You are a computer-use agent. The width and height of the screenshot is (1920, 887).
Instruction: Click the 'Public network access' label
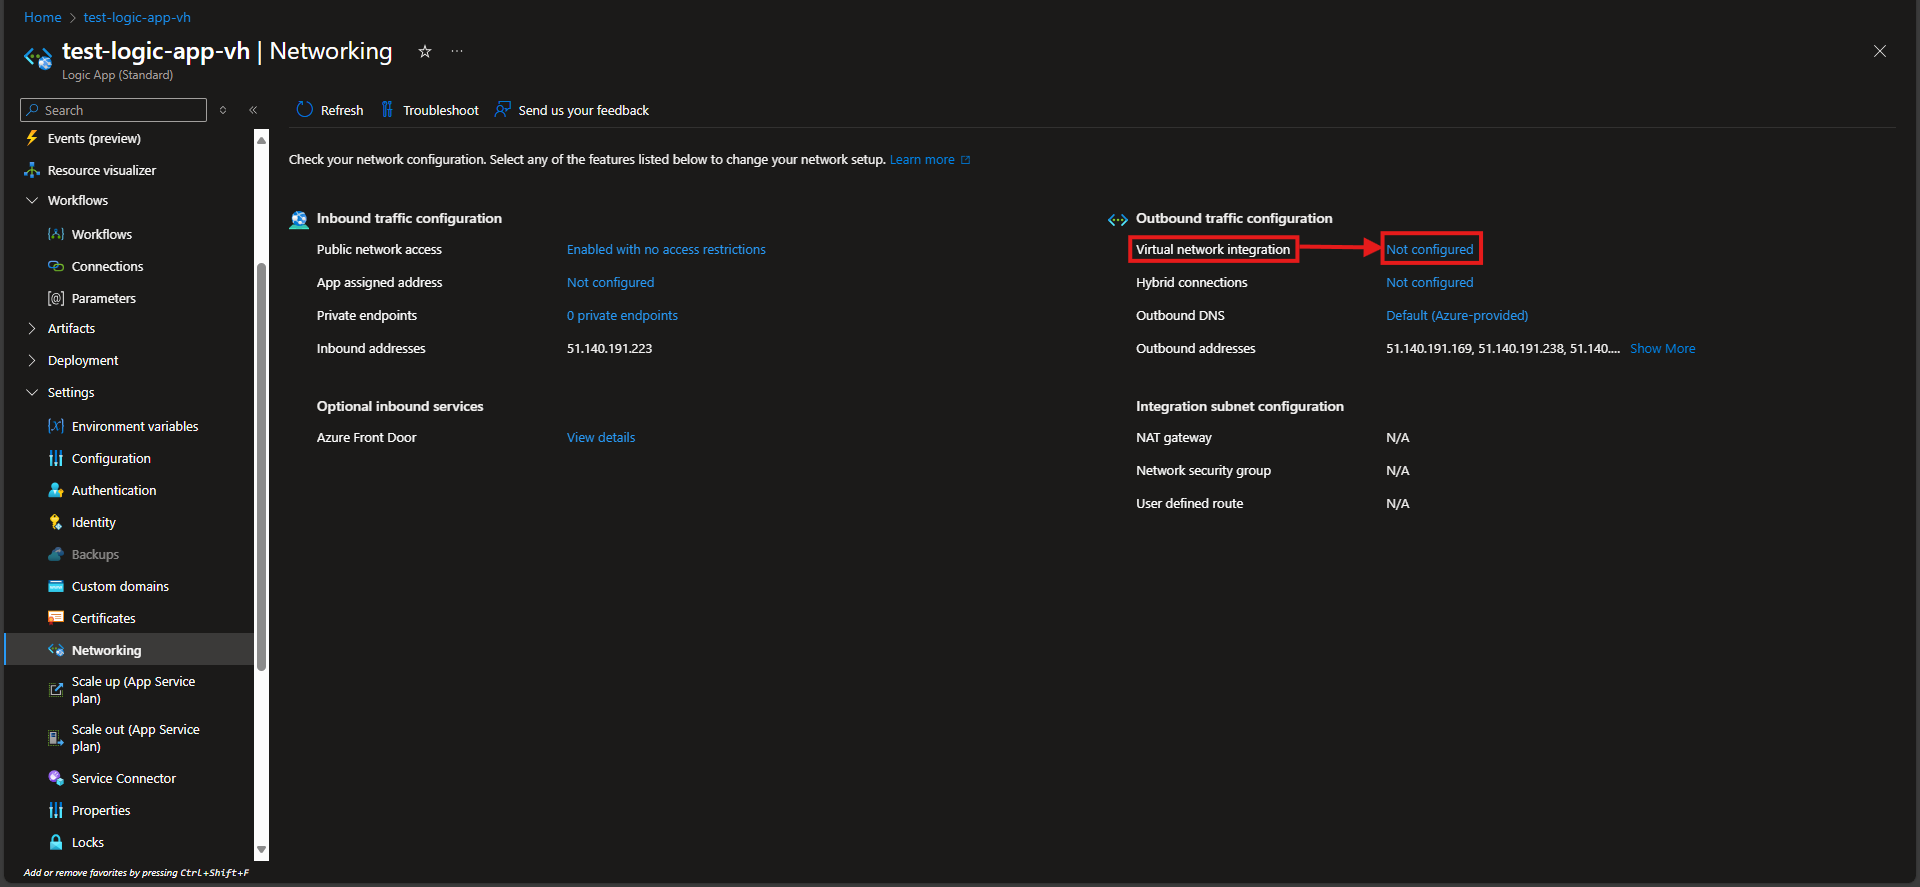point(379,249)
